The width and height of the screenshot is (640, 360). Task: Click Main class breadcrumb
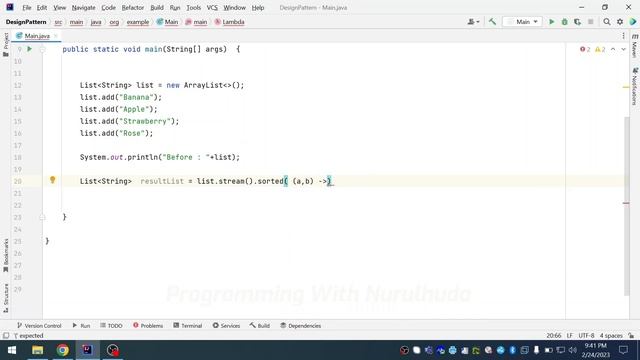168,22
